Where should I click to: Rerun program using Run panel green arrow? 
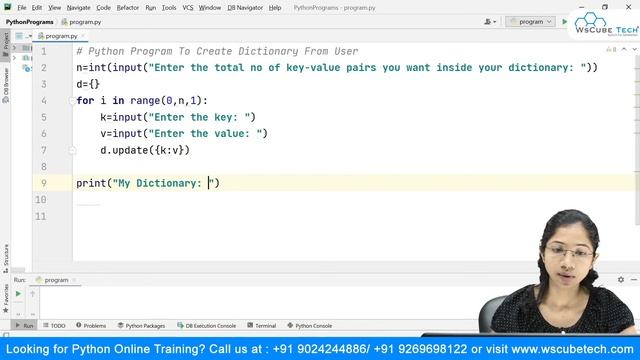pyautogui.click(x=18, y=293)
